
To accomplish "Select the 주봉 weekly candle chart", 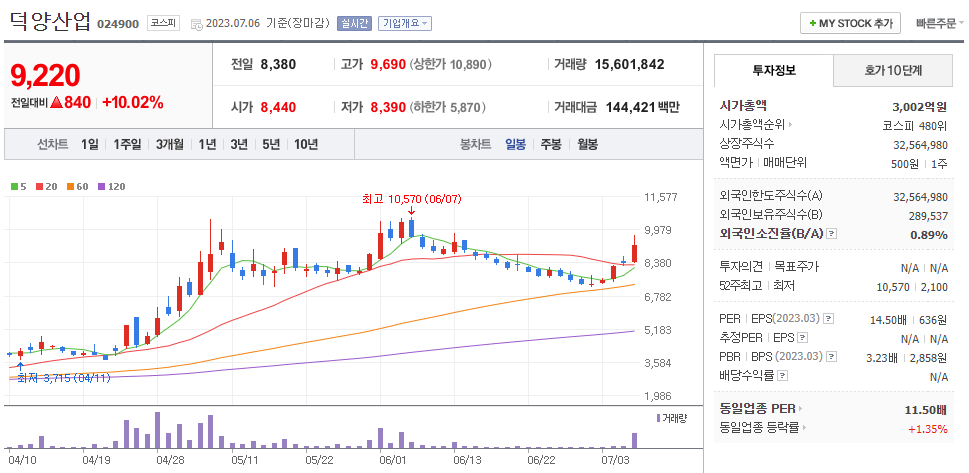I will coord(551,145).
